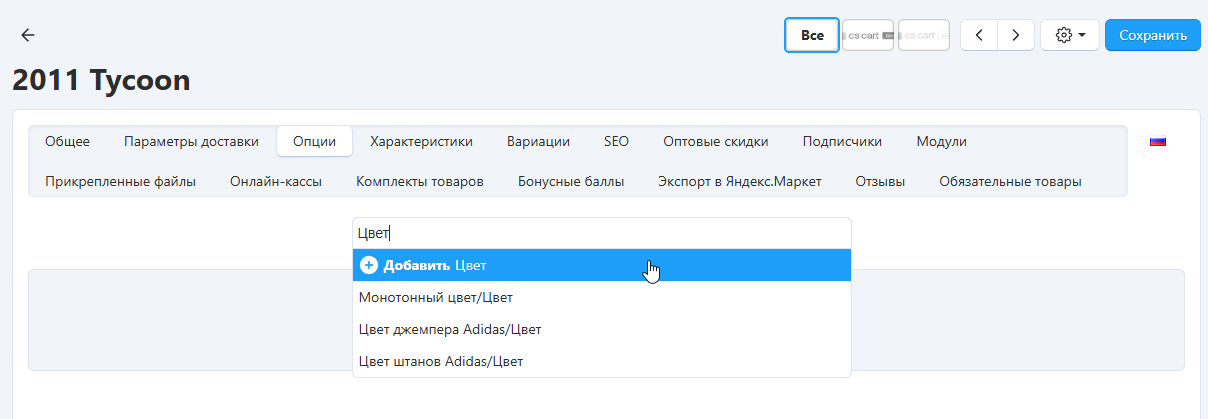This screenshot has width=1208, height=419.
Task: Open the Характеристики tab
Action: pos(421,142)
